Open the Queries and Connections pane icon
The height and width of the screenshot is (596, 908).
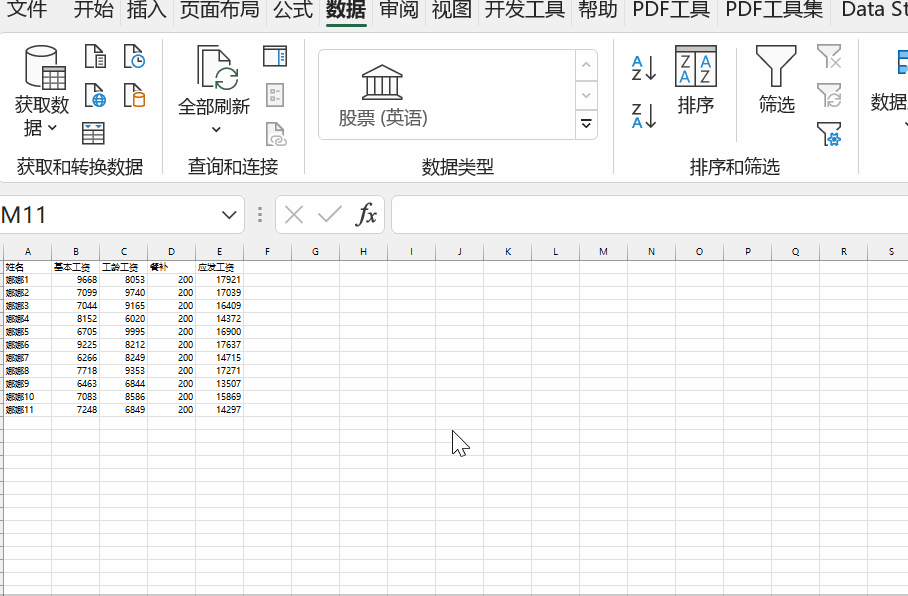pos(275,56)
